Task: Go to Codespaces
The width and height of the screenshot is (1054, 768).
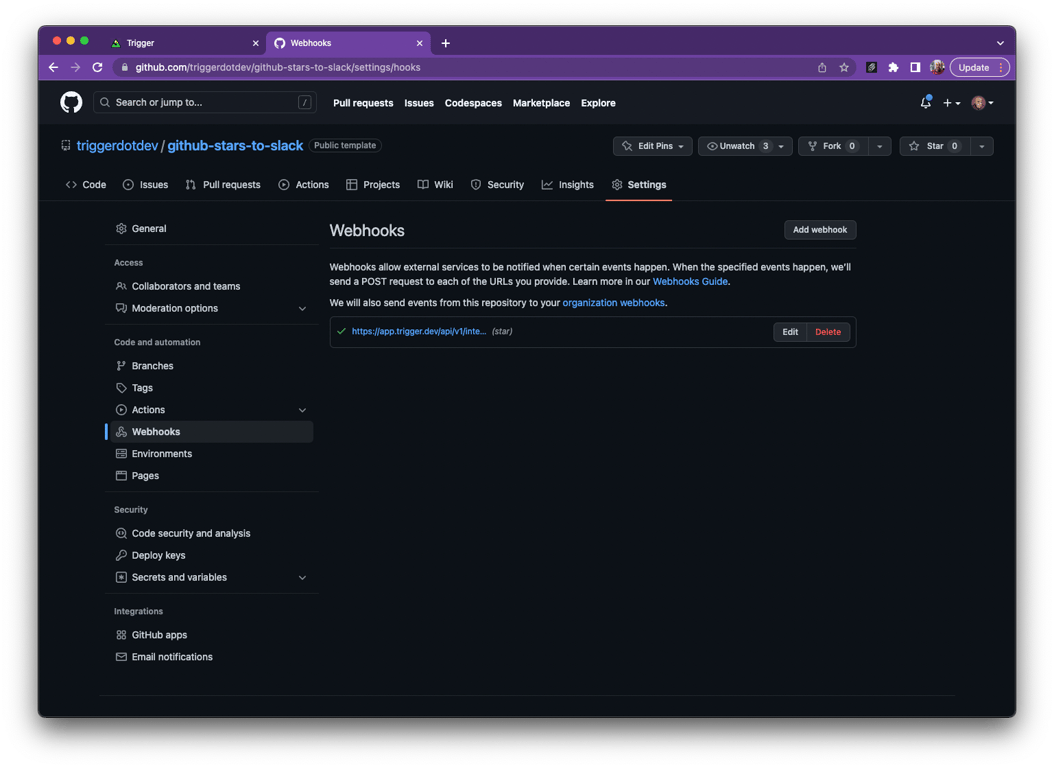Action: point(473,103)
